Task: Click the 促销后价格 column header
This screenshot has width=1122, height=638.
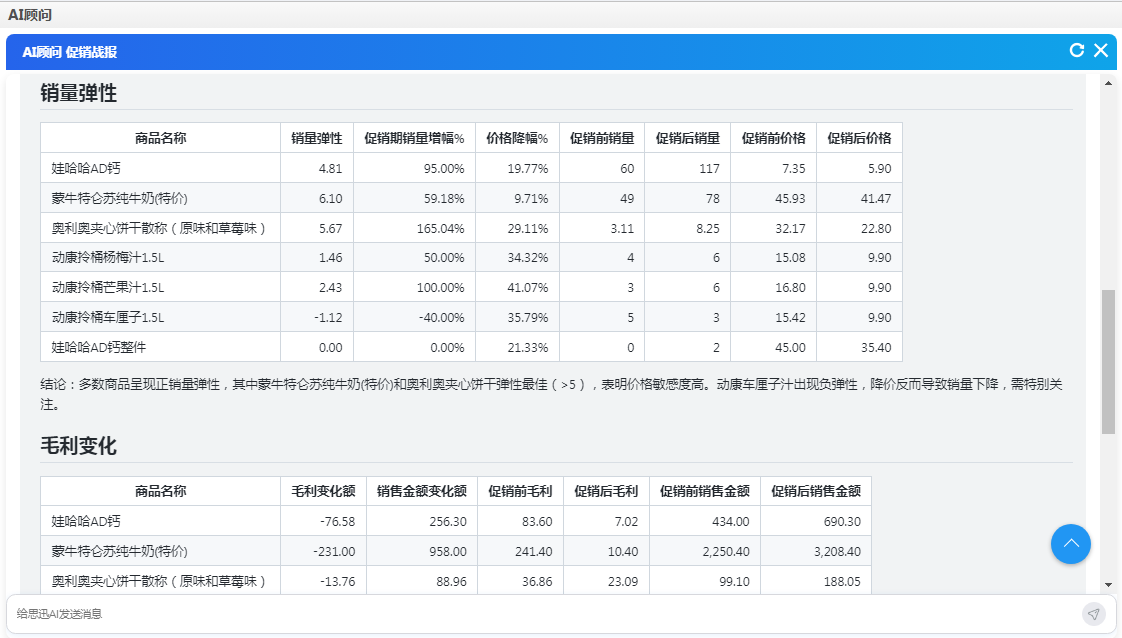Action: (x=859, y=138)
